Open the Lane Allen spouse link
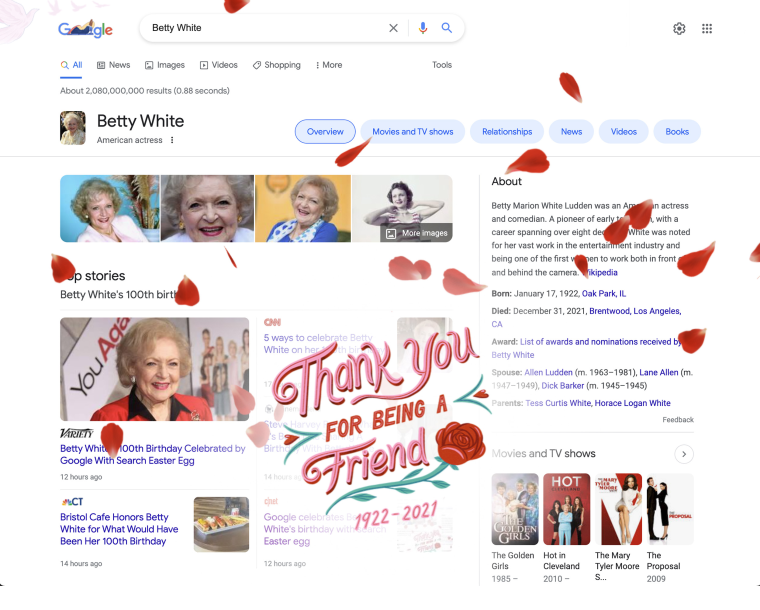The height and width of the screenshot is (610, 760). click(659, 373)
